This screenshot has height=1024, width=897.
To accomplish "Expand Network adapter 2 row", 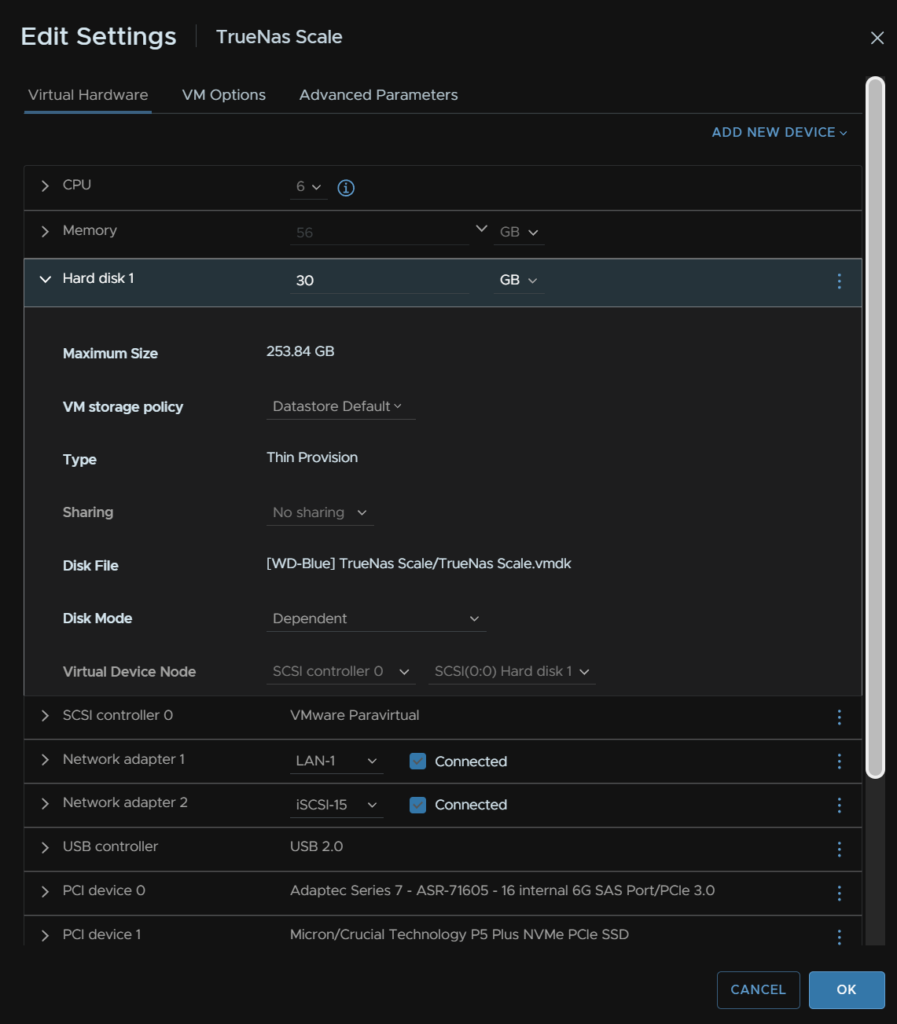I will coord(44,803).
